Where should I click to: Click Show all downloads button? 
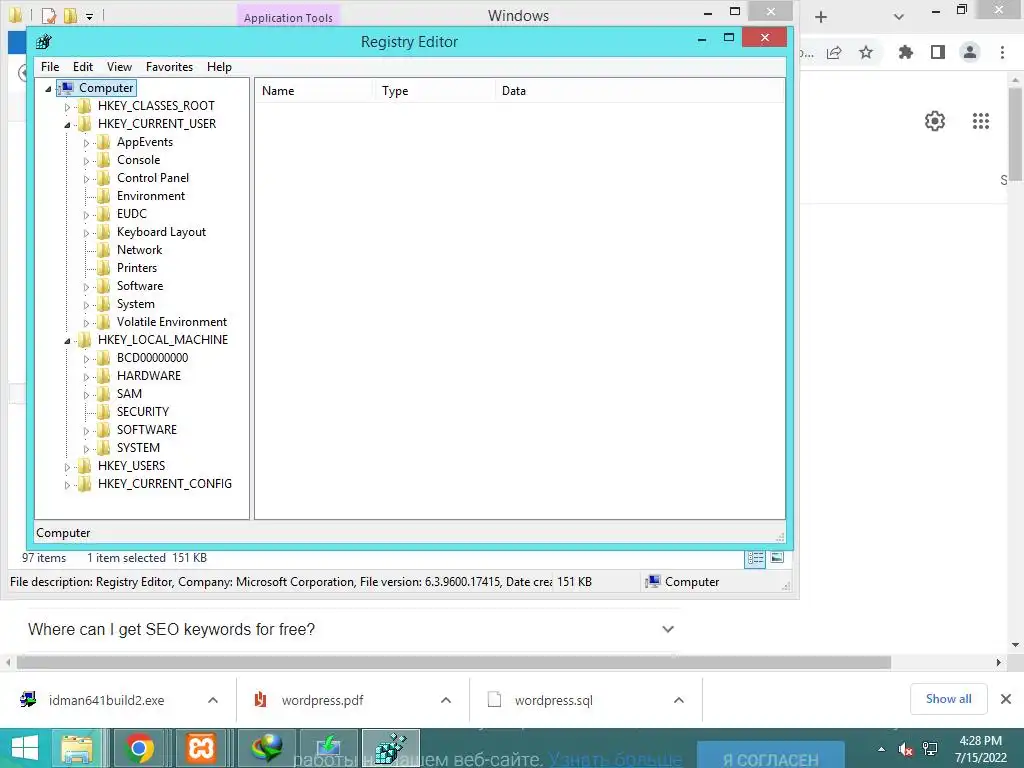(x=948, y=699)
